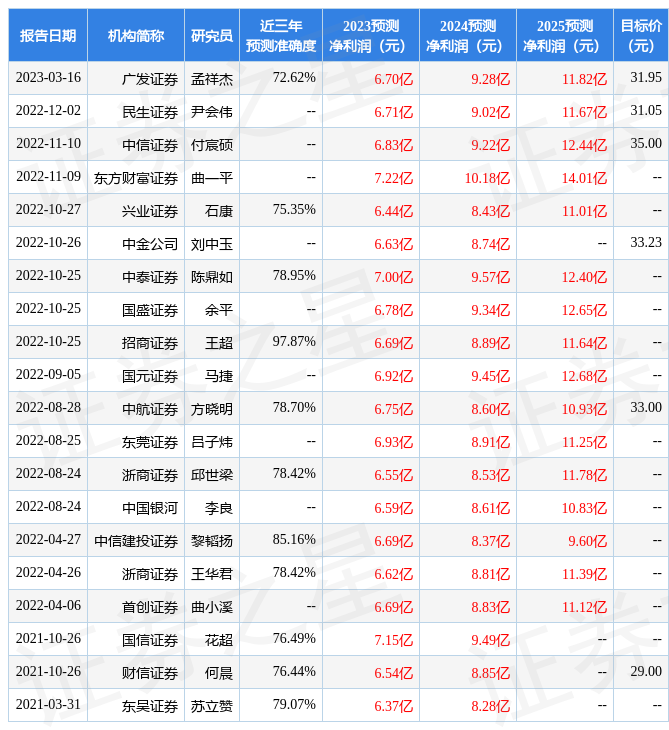The image size is (669, 730).
Task: Click 2024 forecast 8.28亿
Action: point(491,707)
